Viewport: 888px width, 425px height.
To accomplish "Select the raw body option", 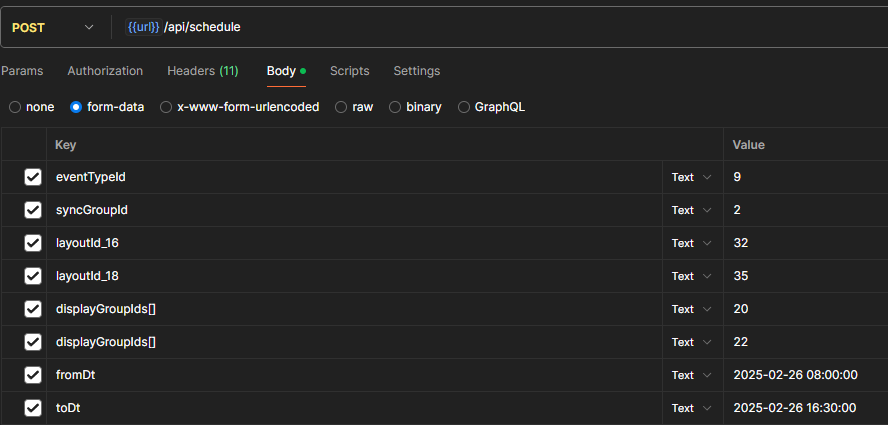I will [x=341, y=107].
